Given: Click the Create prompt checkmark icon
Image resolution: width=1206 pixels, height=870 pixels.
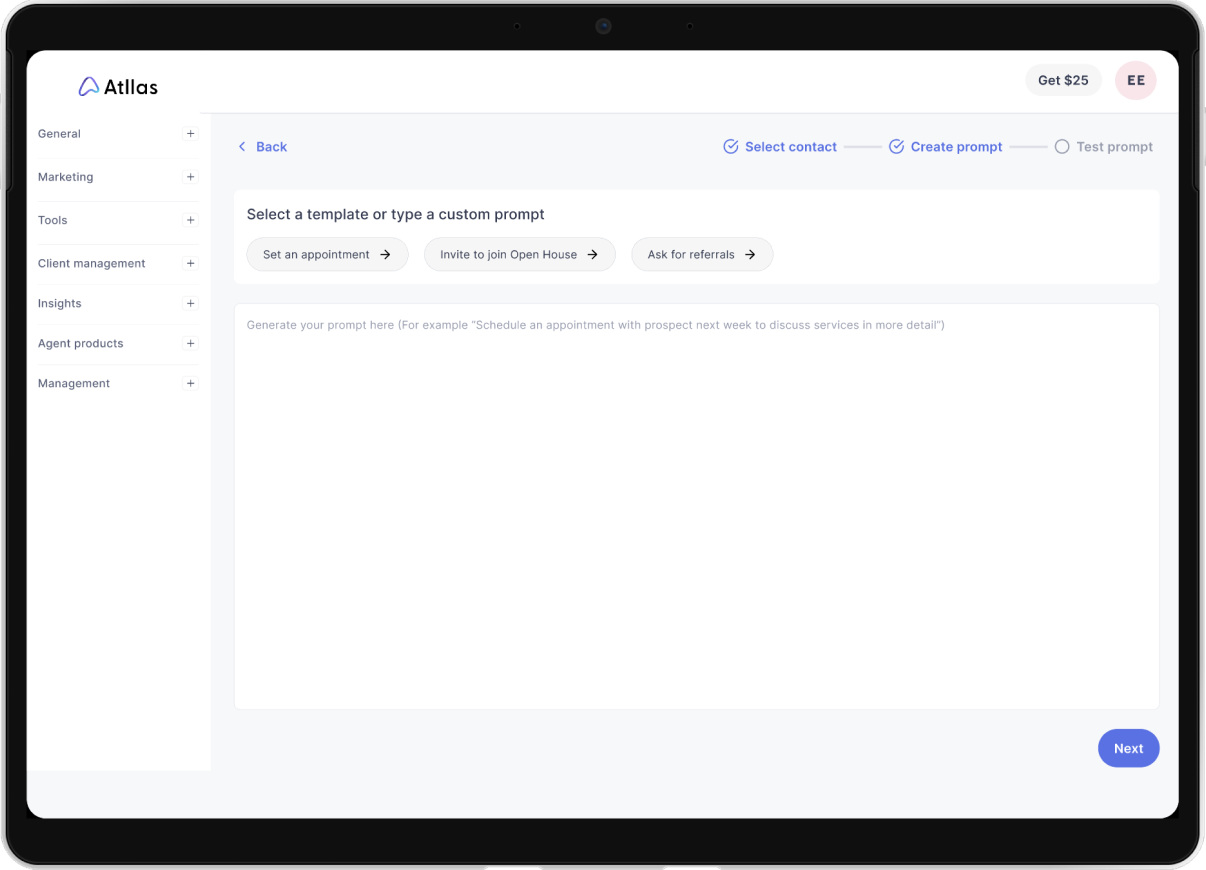Looking at the screenshot, I should tap(897, 147).
